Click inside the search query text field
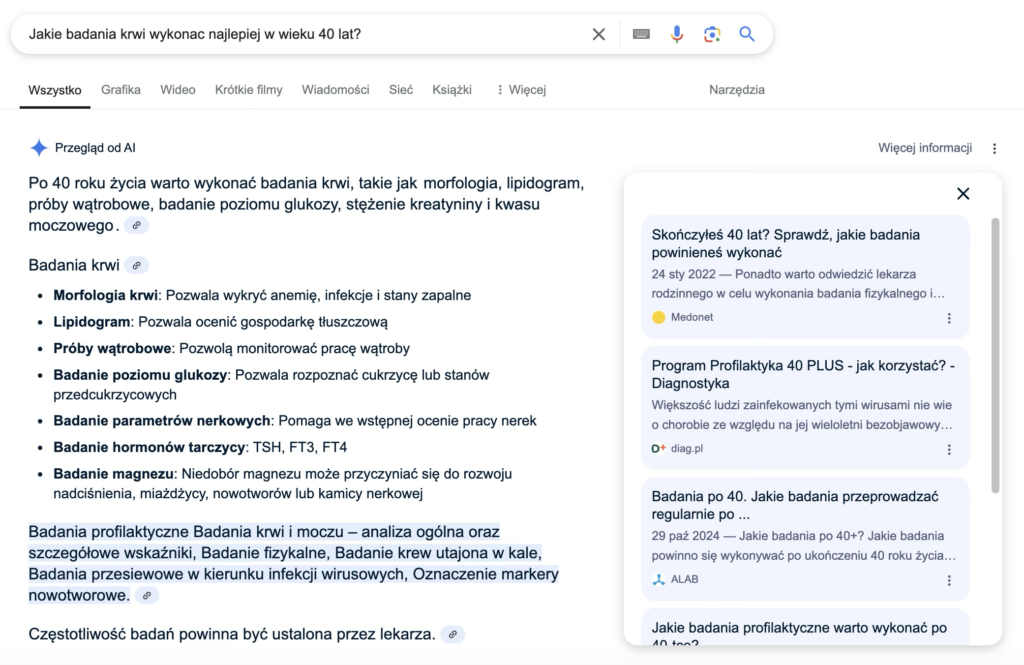This screenshot has height=665, width=1024. pyautogui.click(x=300, y=34)
